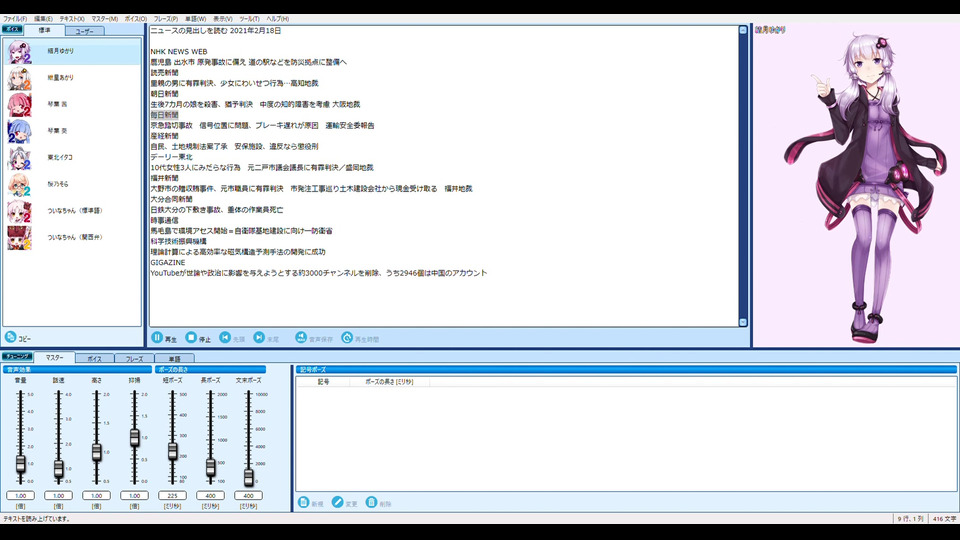The width and height of the screenshot is (960, 540).
Task: Jump to start with 先頭 icon
Action: [x=225, y=337]
